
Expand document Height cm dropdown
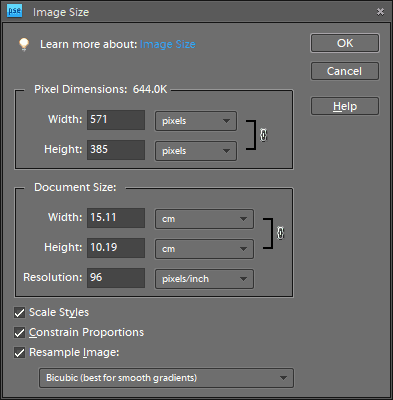coord(204,249)
